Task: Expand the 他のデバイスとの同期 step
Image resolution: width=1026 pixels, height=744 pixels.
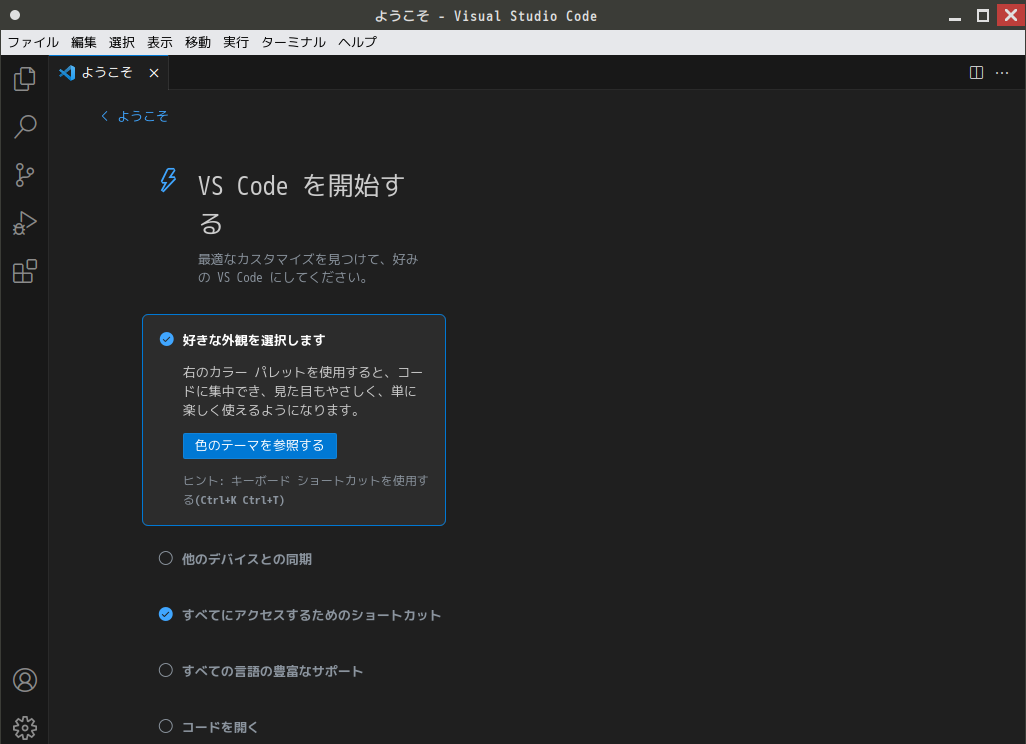Action: pyautogui.click(x=247, y=559)
